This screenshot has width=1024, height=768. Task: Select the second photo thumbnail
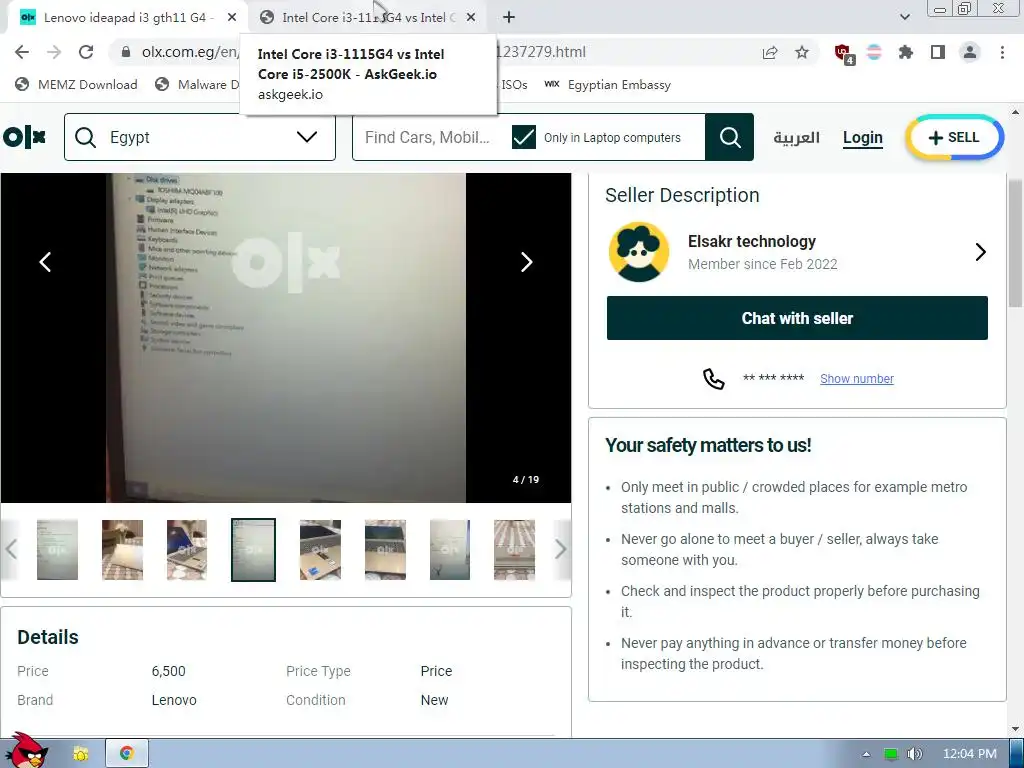tap(122, 549)
